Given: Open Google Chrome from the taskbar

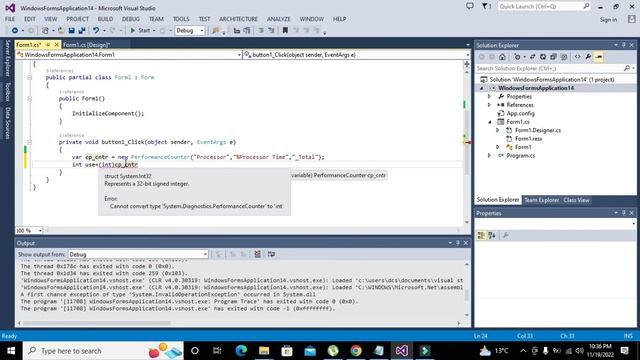Looking at the screenshot, I should click(356, 351).
